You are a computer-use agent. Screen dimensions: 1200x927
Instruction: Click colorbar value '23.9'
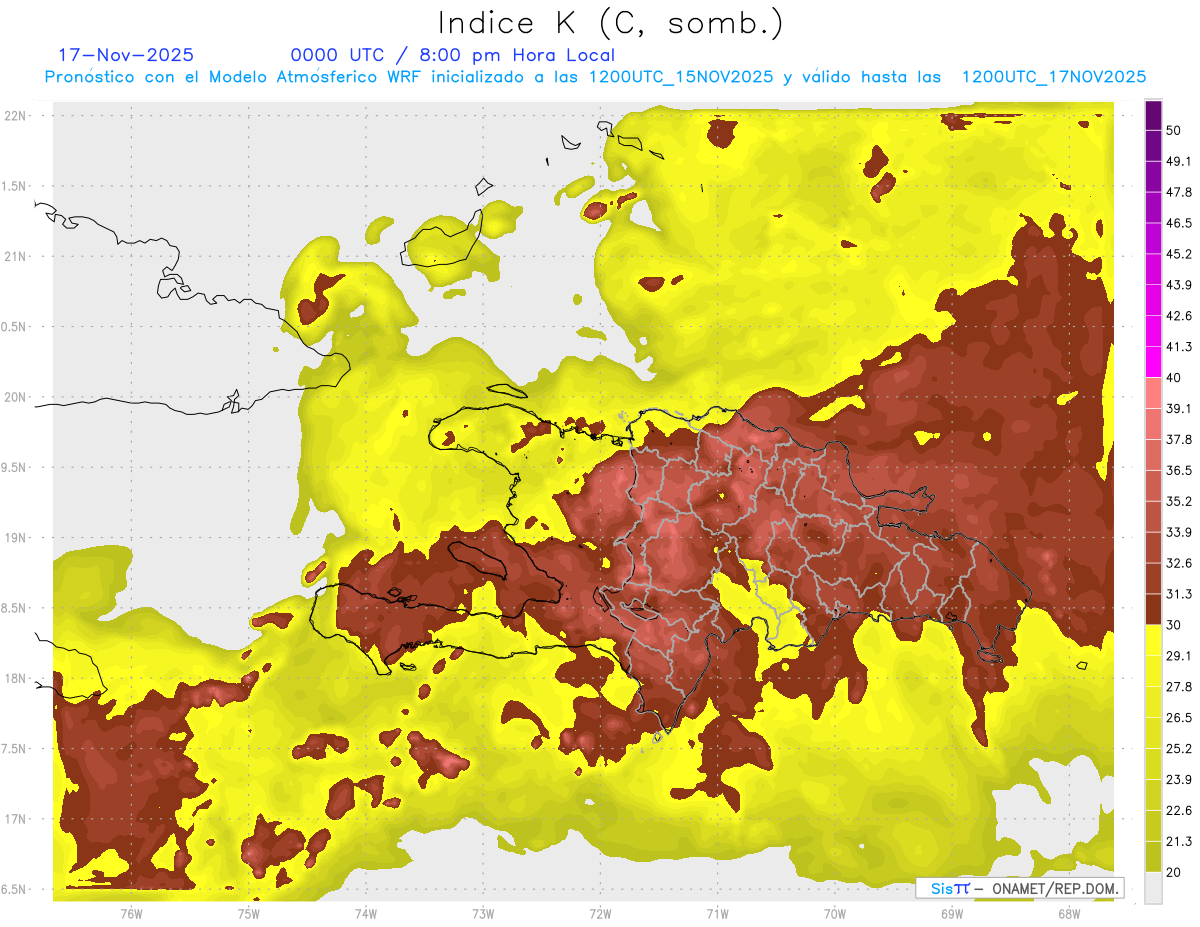[x=1179, y=780]
